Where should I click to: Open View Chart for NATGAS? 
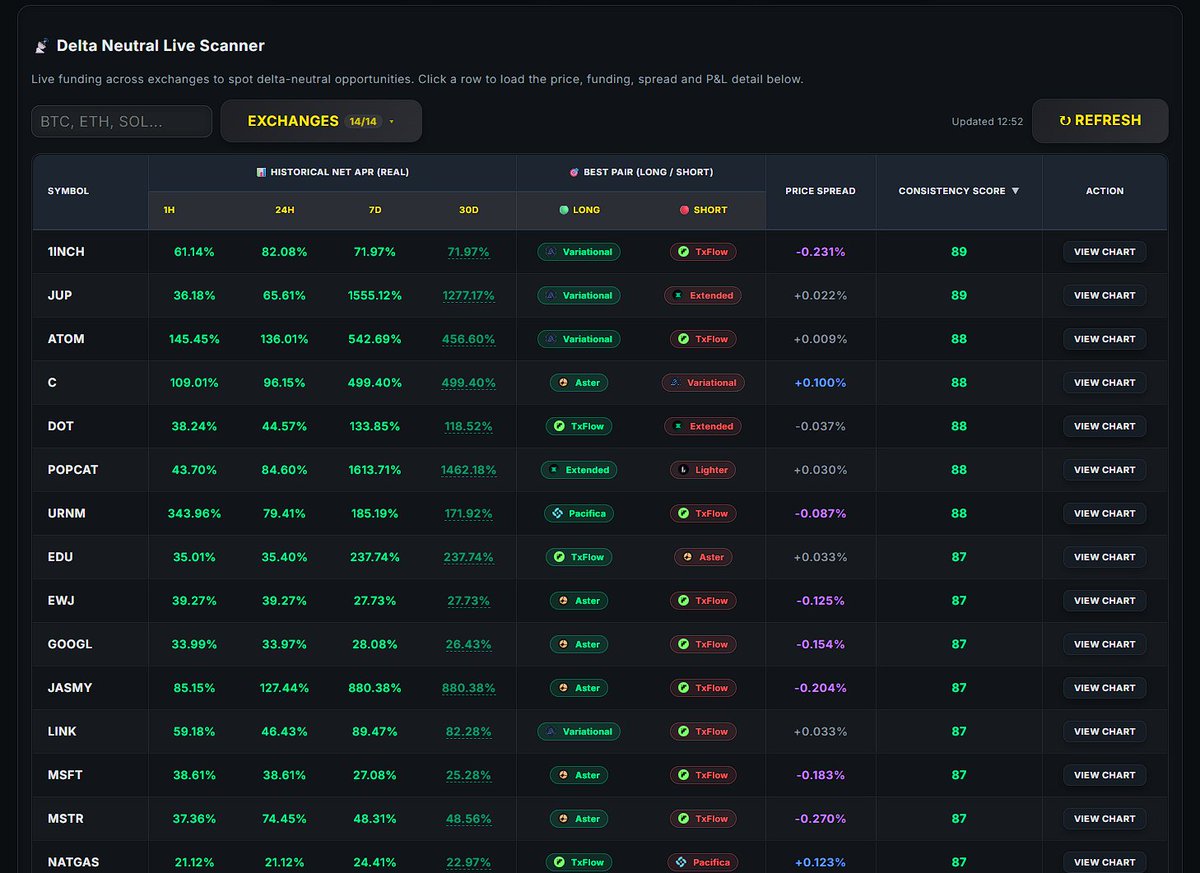coord(1104,862)
